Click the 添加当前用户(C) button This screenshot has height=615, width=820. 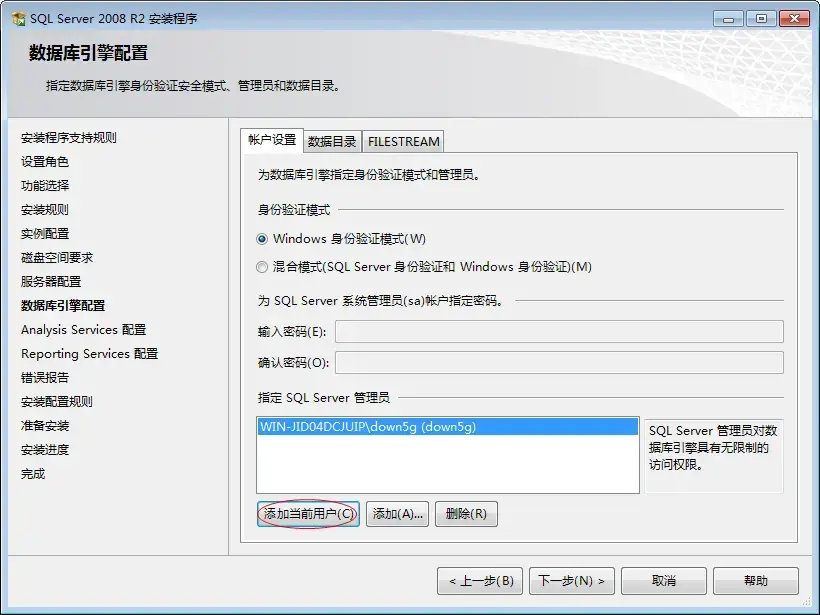(309, 514)
